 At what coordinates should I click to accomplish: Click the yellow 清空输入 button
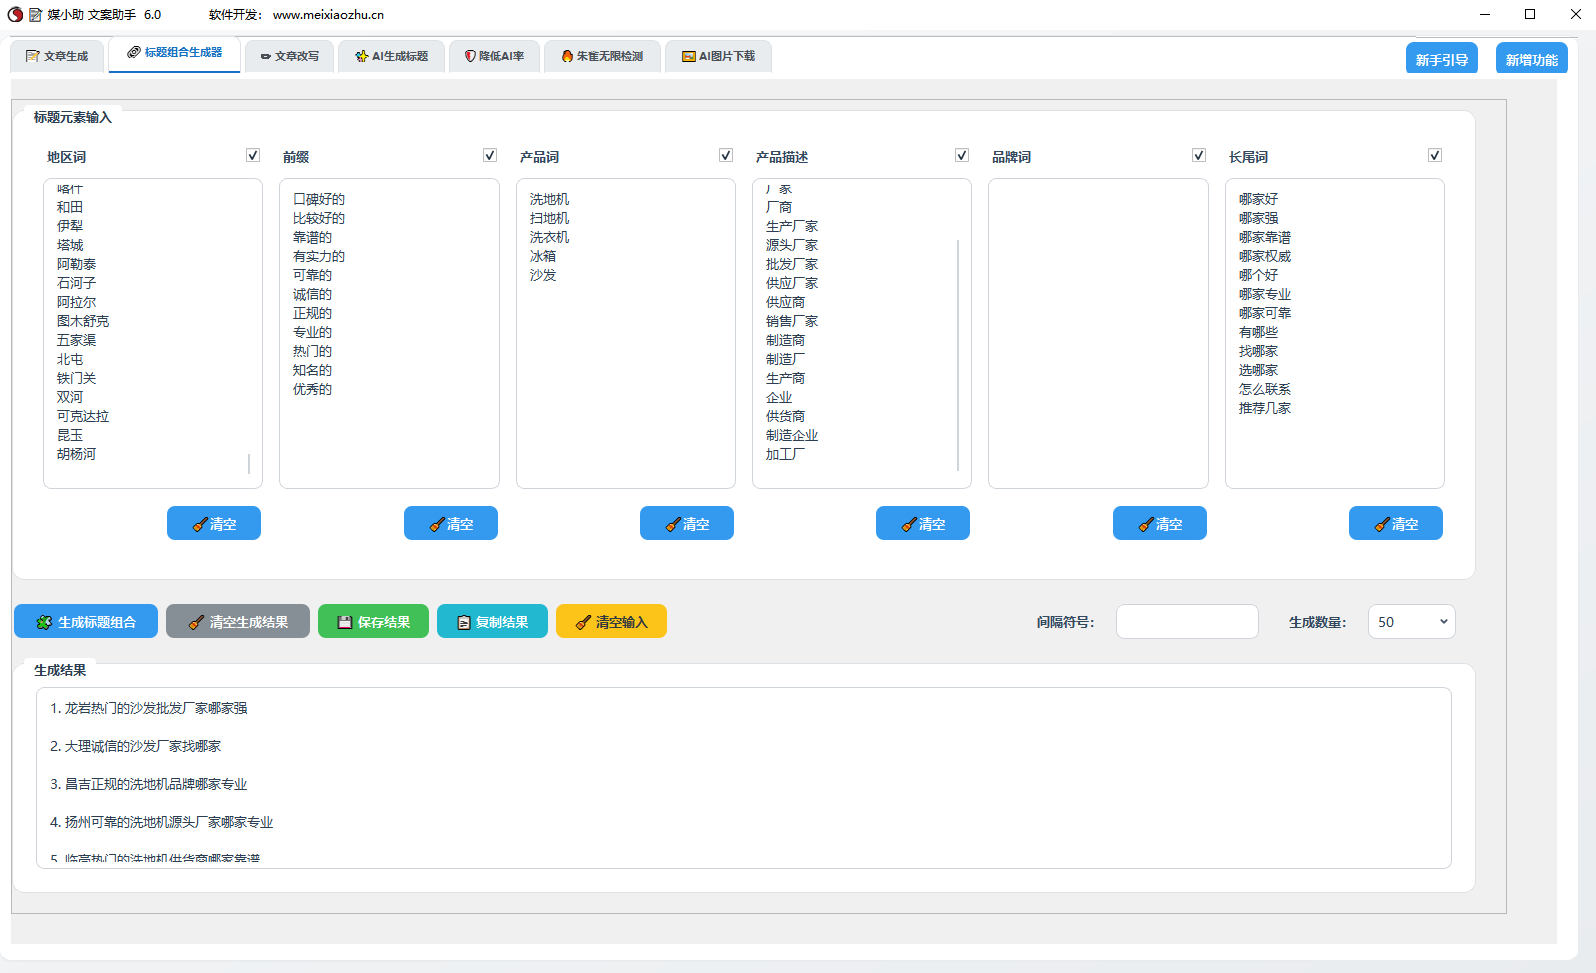click(x=611, y=622)
